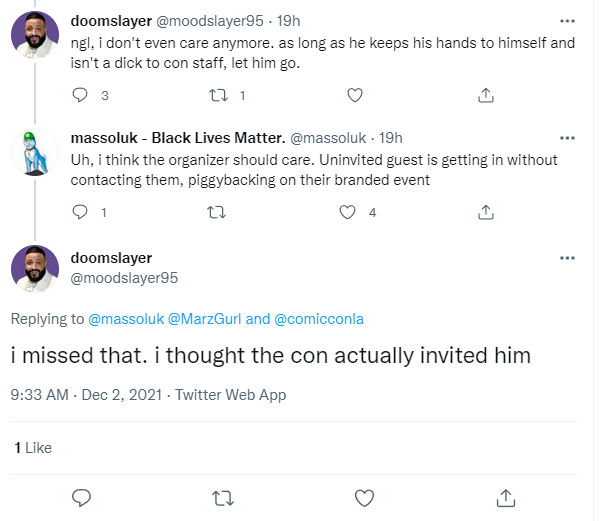Retweet massoluk's uninvited guest tweet
This screenshot has width=601, height=521.
(x=217, y=212)
